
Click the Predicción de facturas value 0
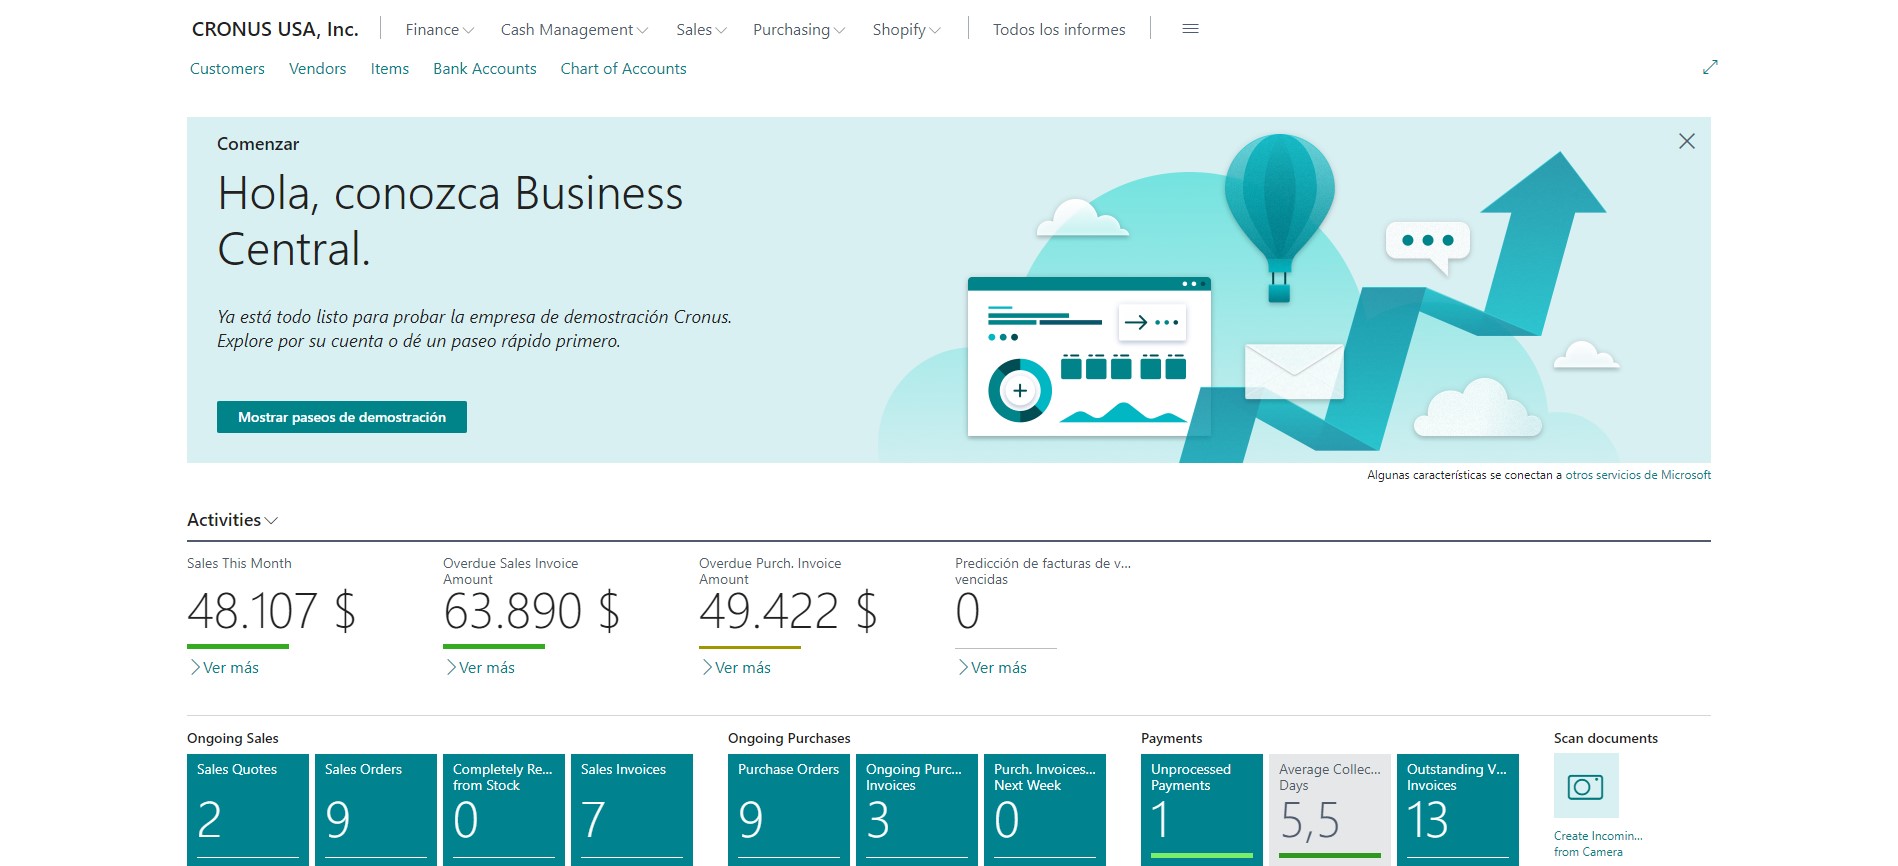(967, 611)
